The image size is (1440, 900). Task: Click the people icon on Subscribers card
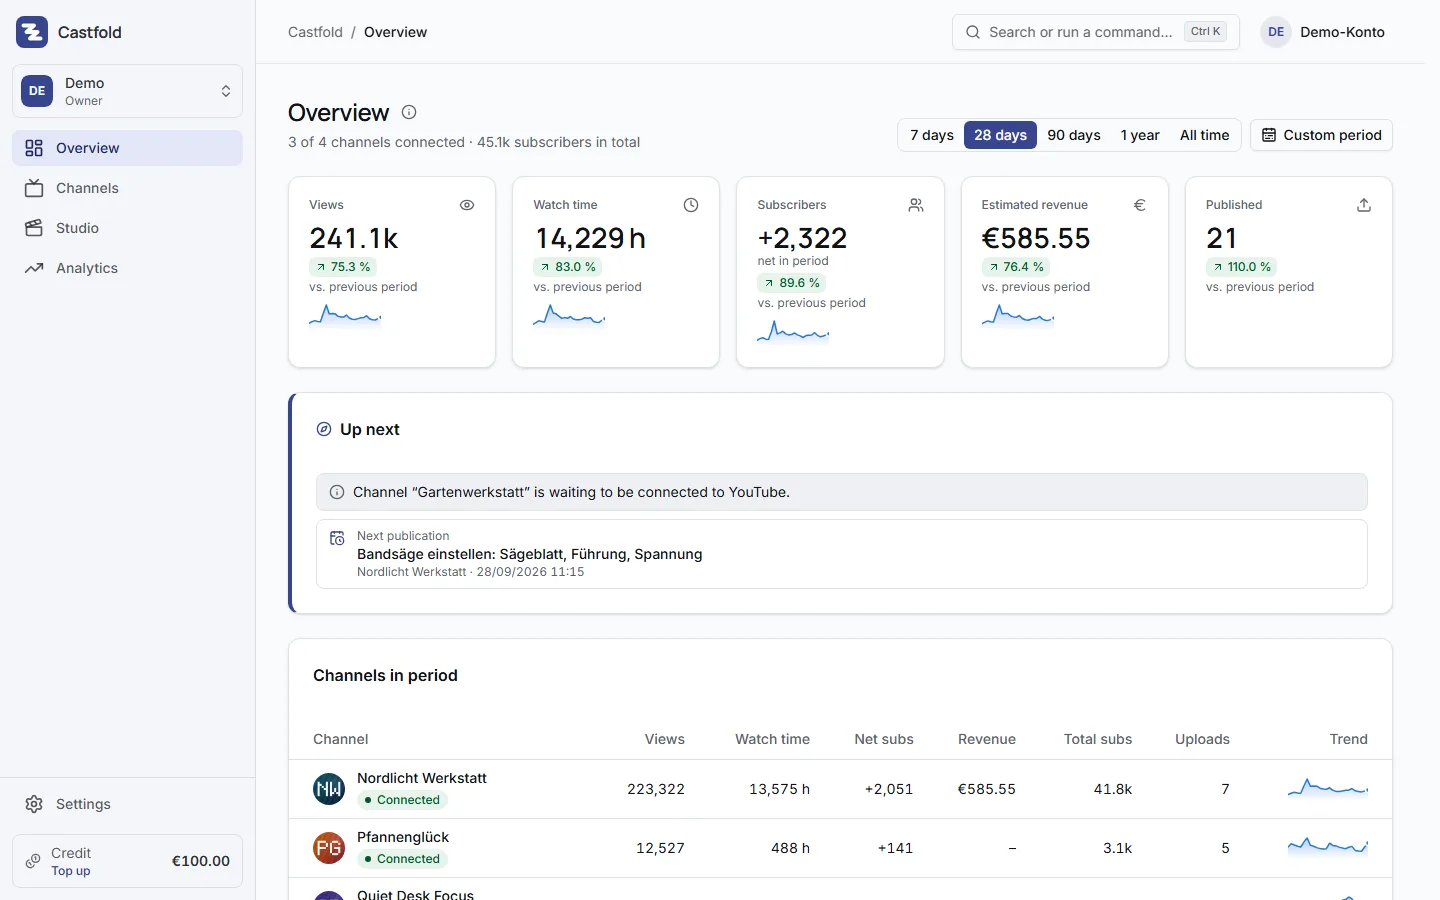[916, 205]
